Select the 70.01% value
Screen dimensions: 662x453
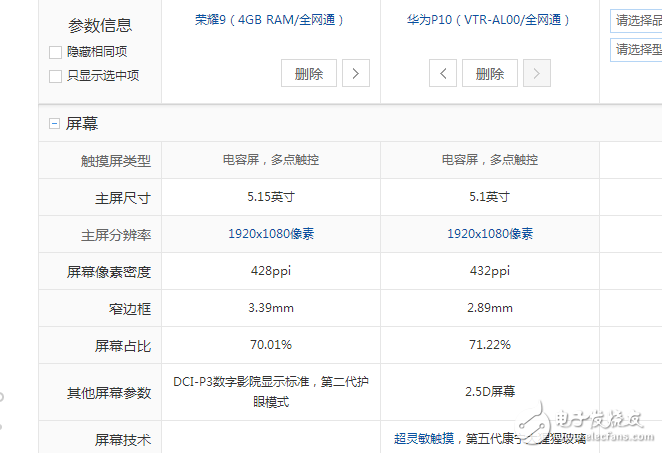tap(271, 345)
